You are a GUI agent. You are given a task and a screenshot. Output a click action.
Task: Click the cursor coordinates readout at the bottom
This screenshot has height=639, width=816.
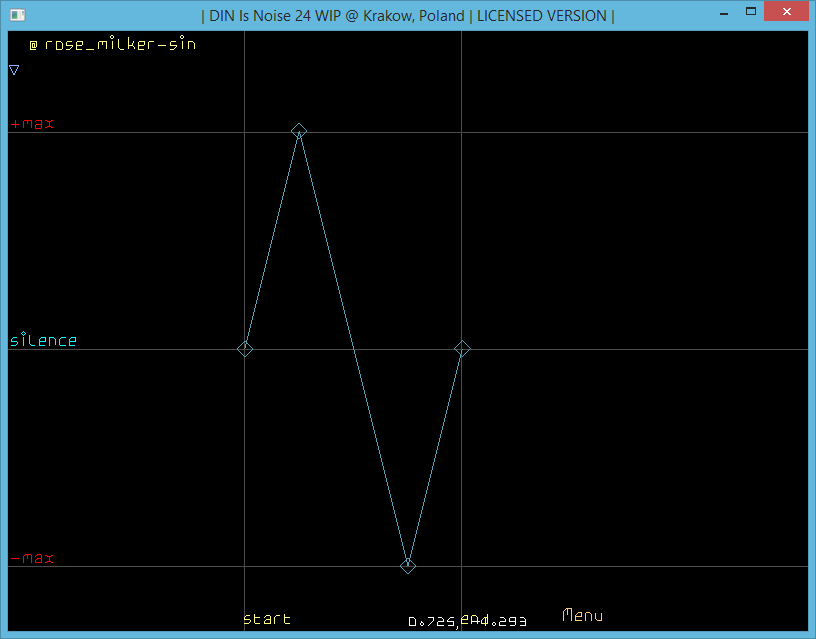point(467,622)
